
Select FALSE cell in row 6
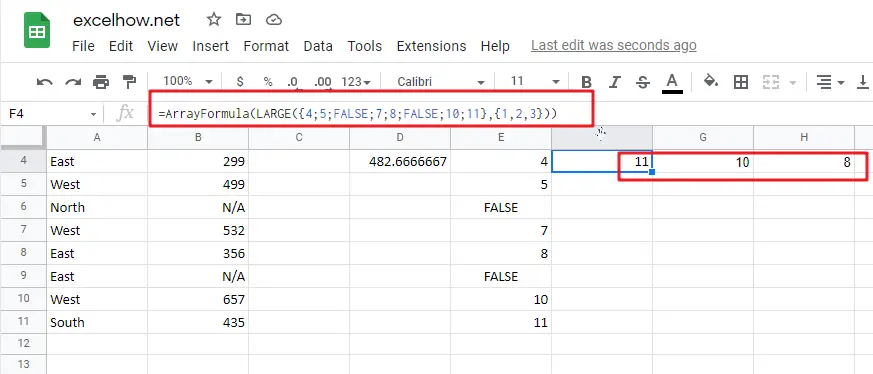(501, 208)
